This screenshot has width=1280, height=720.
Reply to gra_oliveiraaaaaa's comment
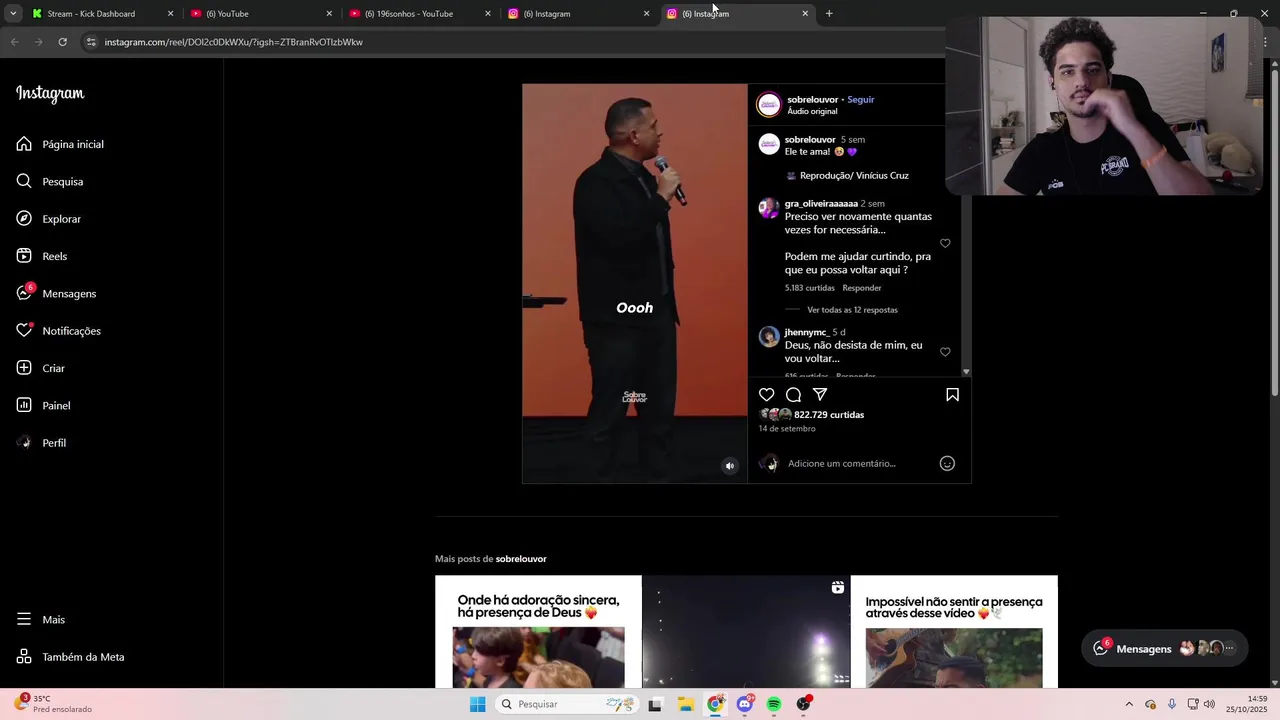click(862, 288)
